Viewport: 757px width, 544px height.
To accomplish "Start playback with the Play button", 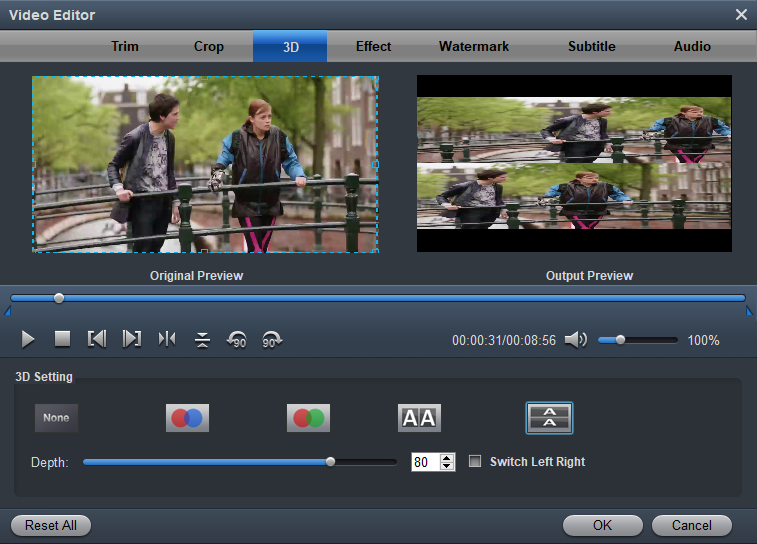I will 28,339.
